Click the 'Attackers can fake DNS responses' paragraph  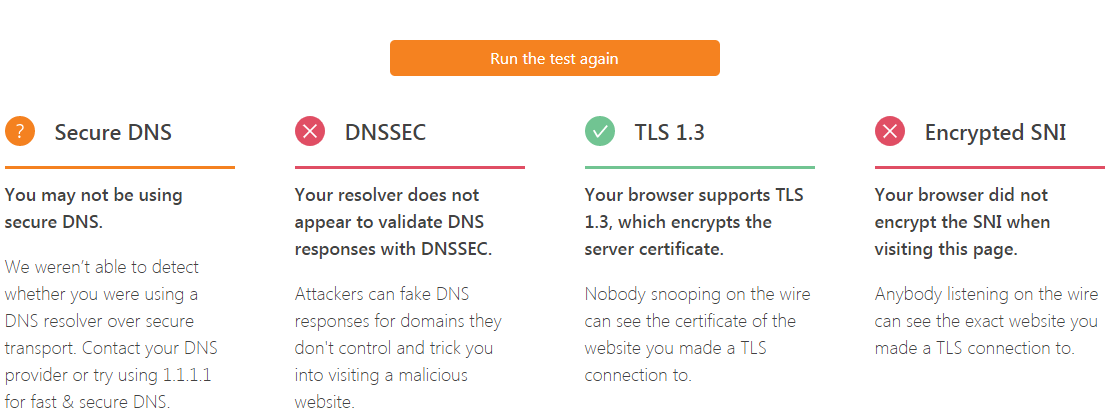(x=398, y=348)
